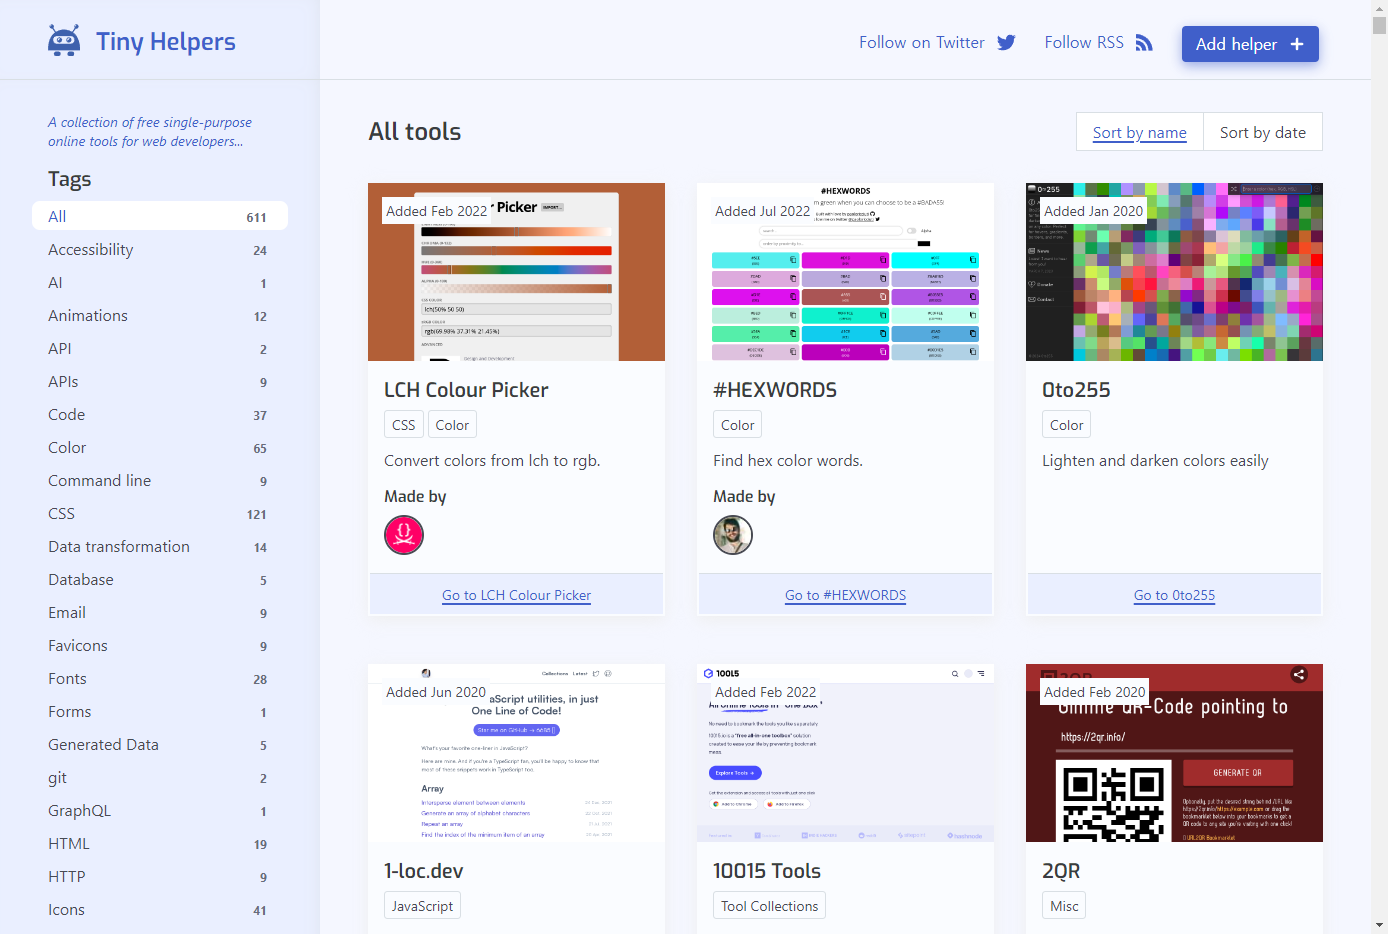The image size is (1388, 934).
Task: Follow the Go to #HEXWORDS link
Action: (x=845, y=595)
